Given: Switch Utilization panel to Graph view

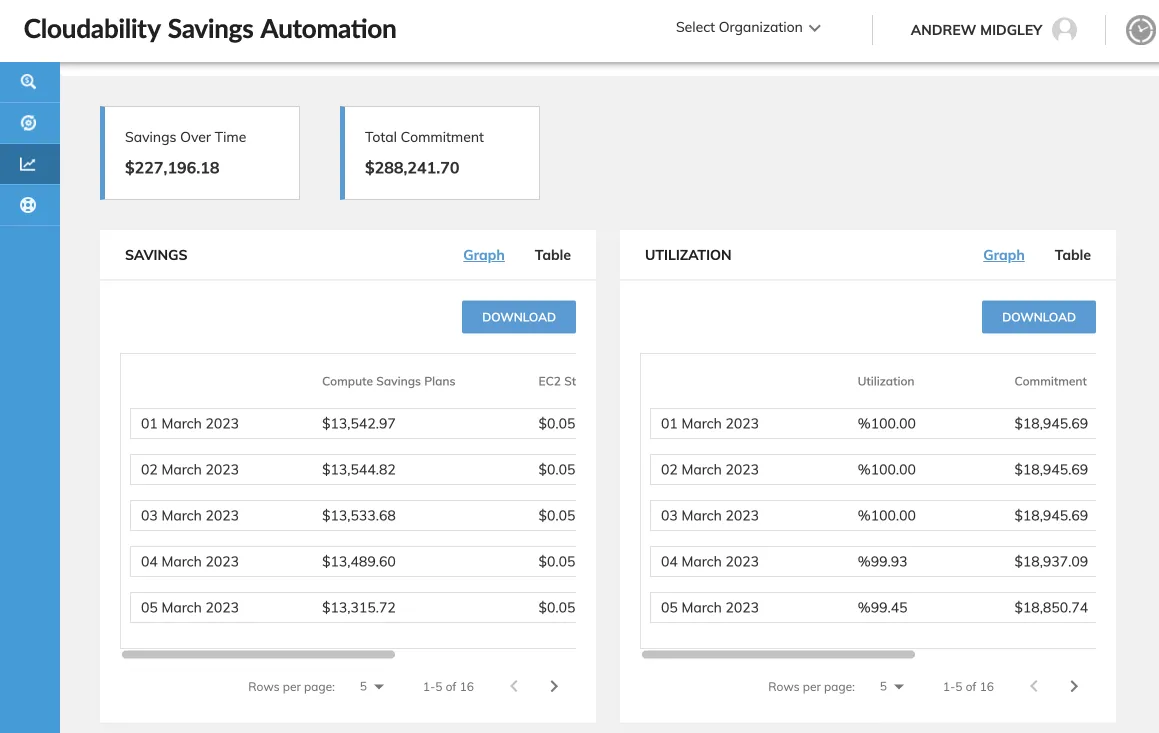Looking at the screenshot, I should (1003, 255).
